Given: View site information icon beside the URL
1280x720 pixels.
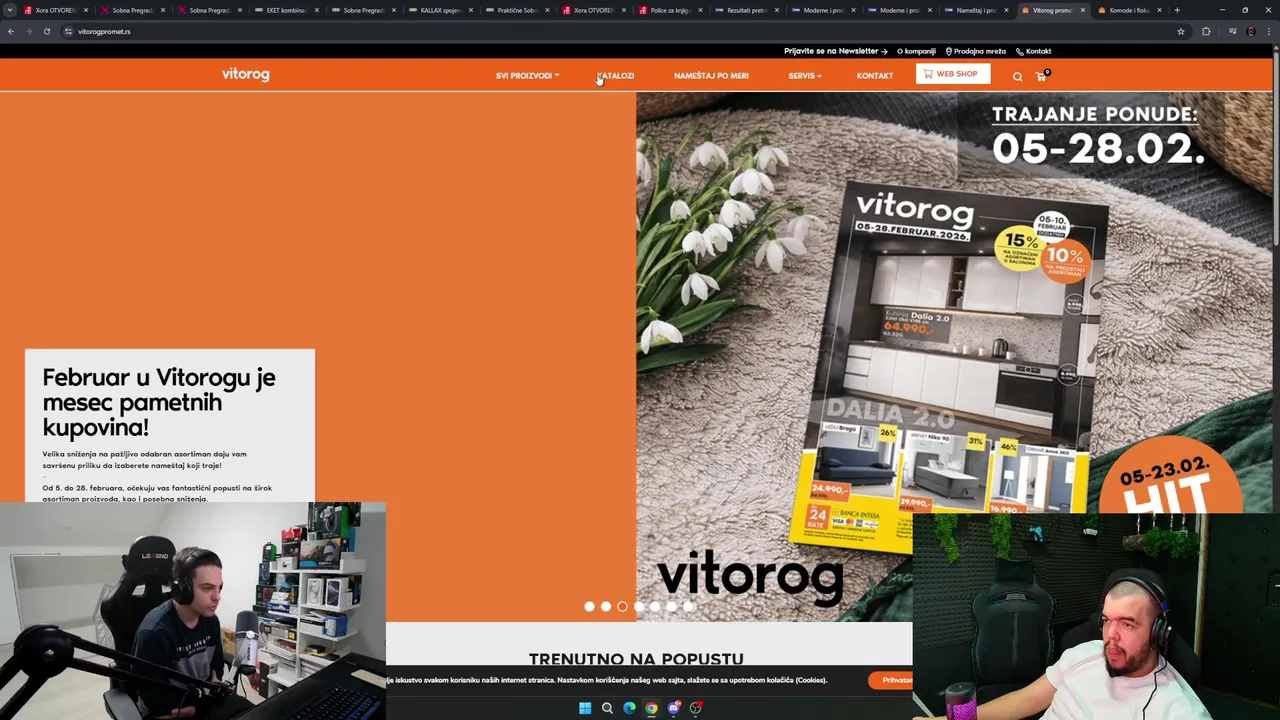Looking at the screenshot, I should 68,31.
